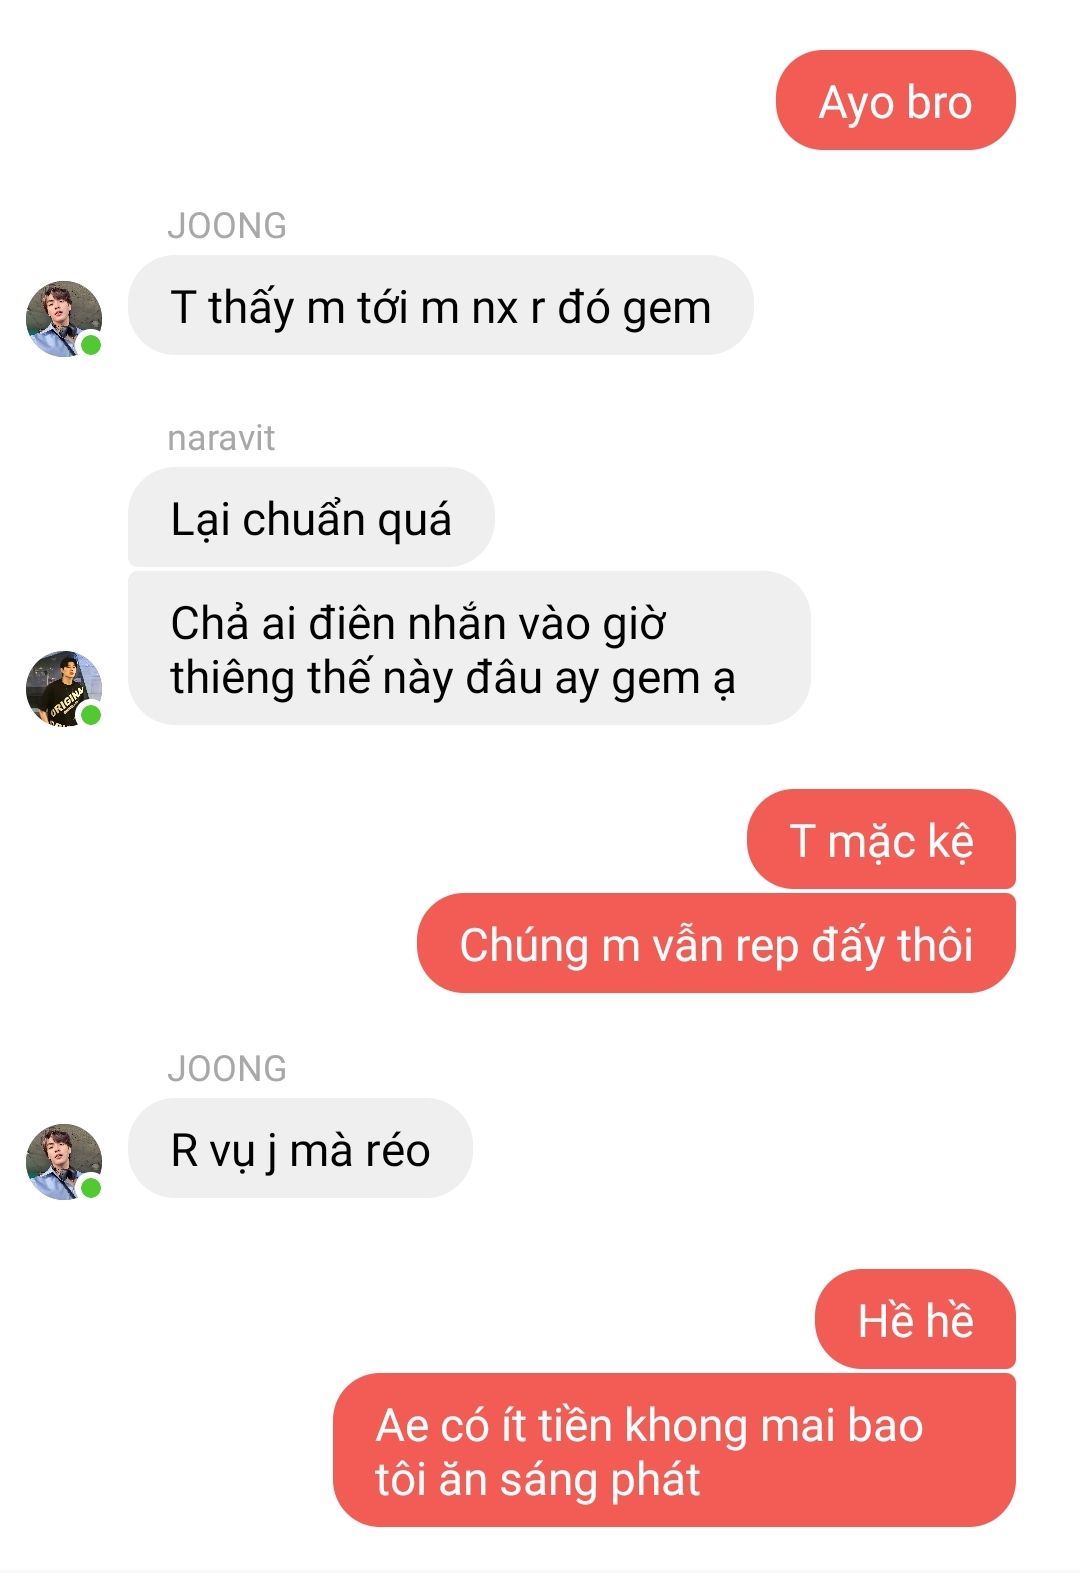
Task: Click the second JOONG sender name label
Action: point(227,1069)
